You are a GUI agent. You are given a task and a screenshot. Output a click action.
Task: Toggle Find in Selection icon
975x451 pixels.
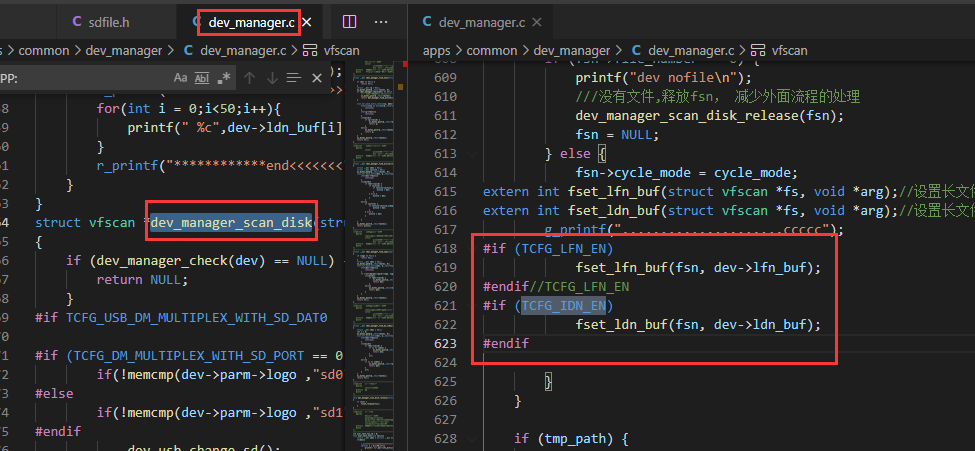tap(293, 78)
